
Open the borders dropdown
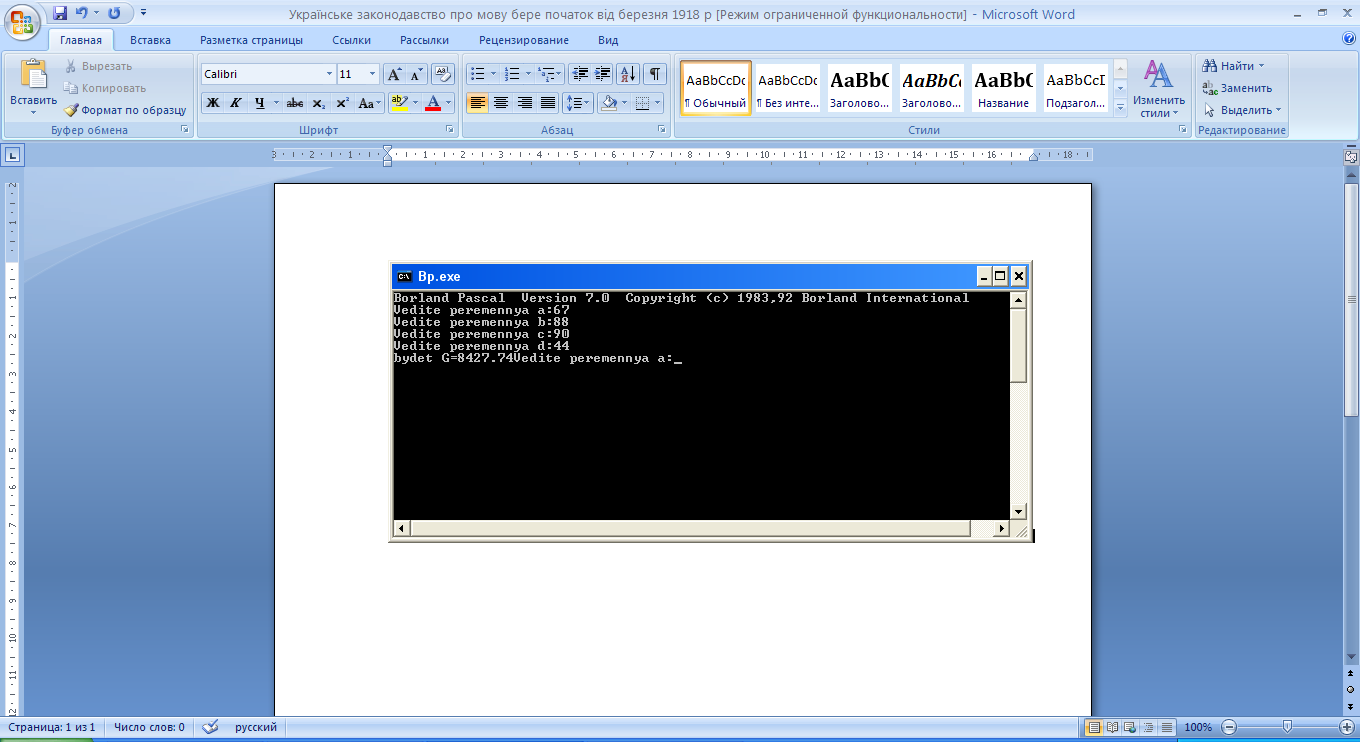tap(656, 103)
